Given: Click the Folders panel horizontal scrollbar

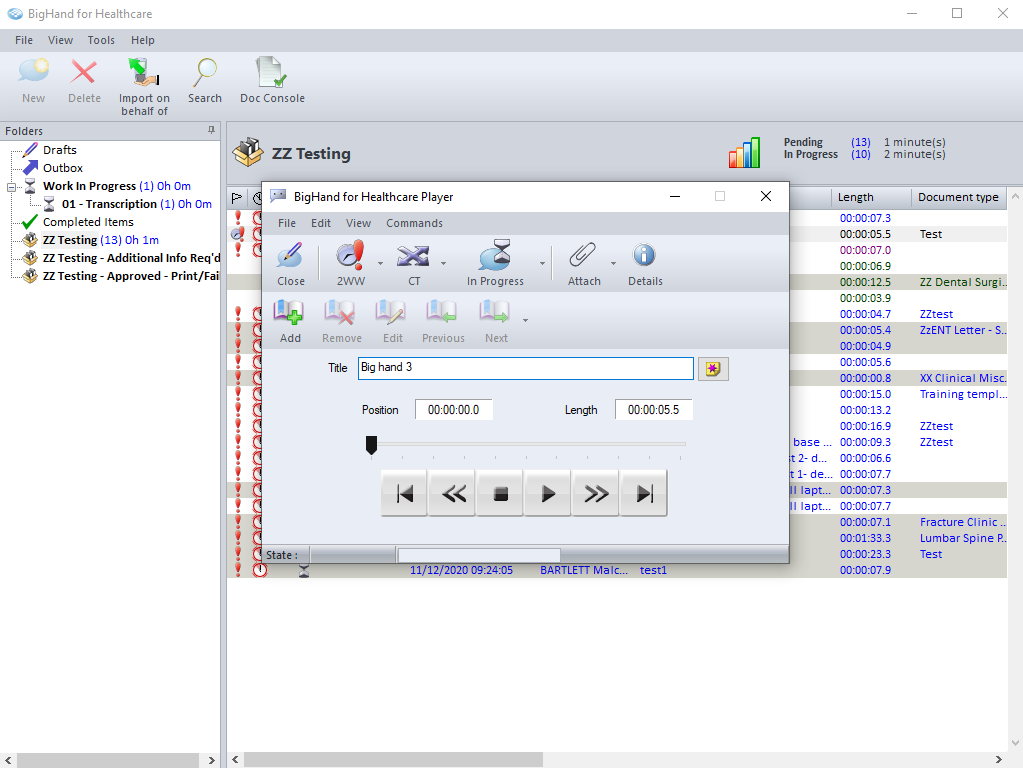Looking at the screenshot, I should [108, 760].
